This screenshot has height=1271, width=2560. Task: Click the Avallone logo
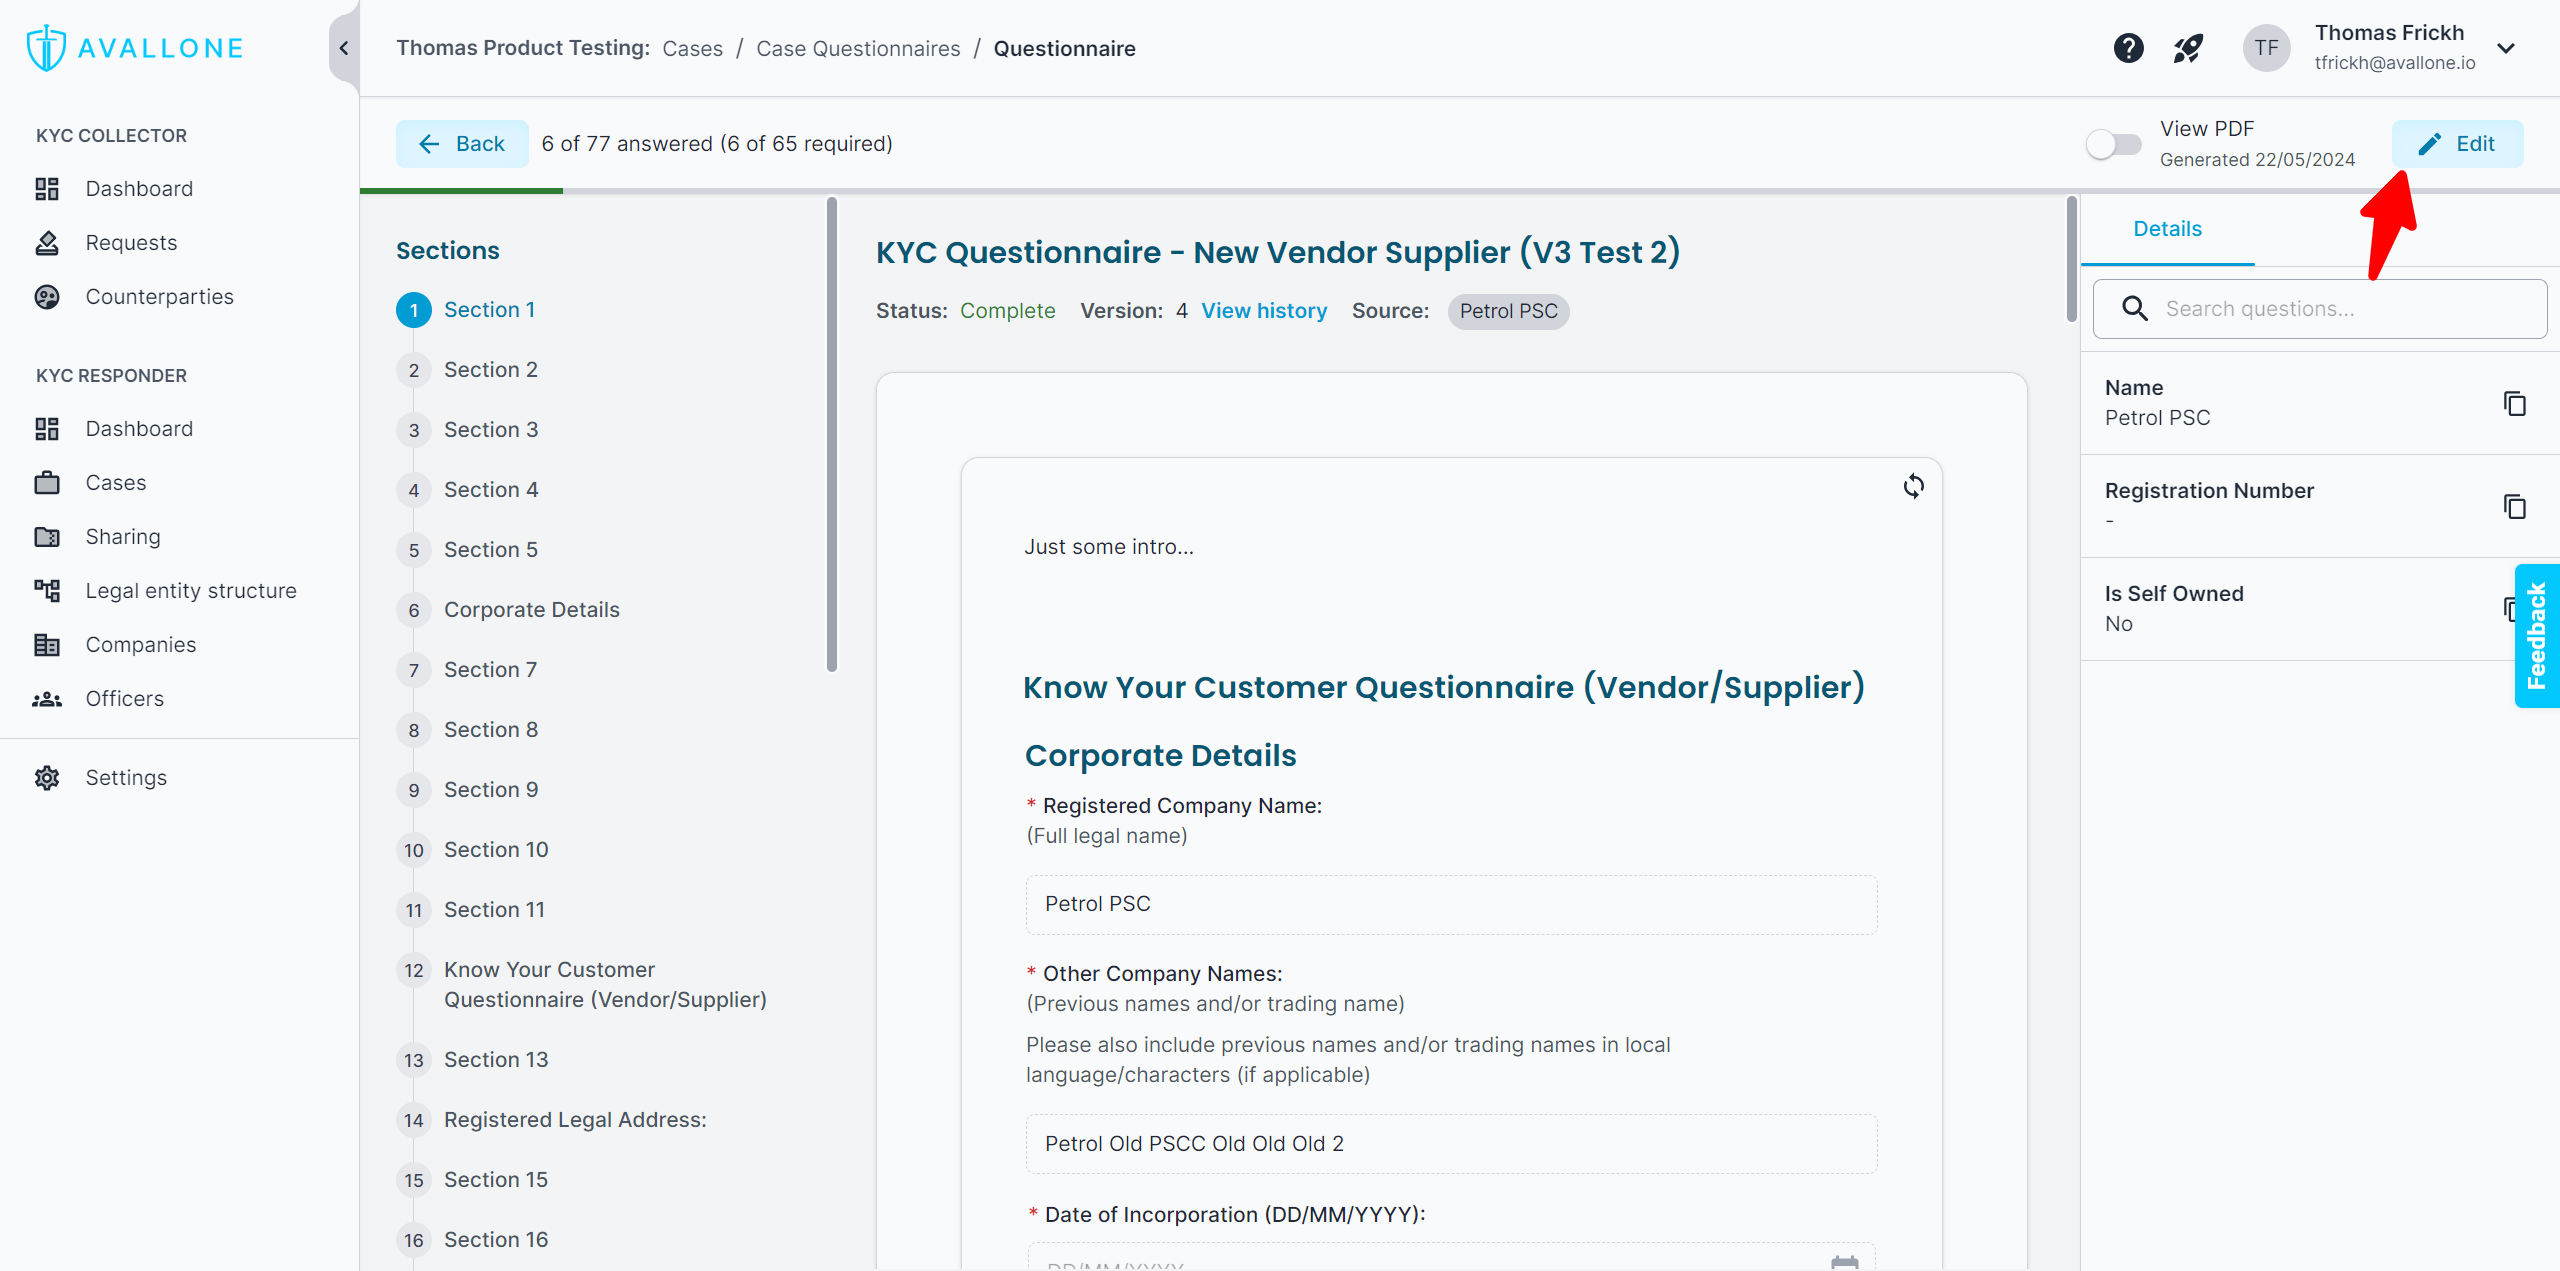[135, 48]
